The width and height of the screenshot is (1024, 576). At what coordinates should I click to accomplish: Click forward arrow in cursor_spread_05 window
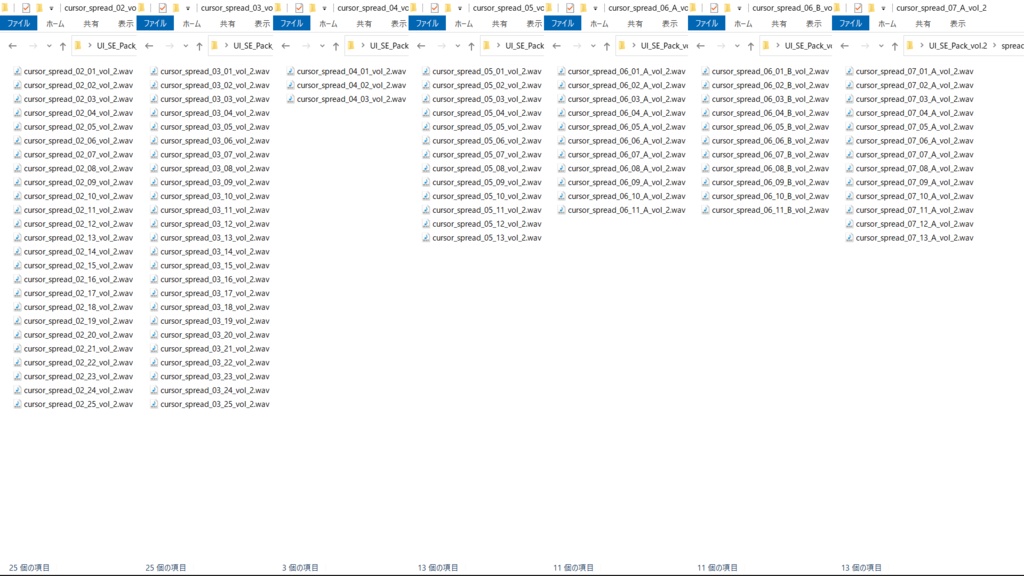click(x=441, y=46)
